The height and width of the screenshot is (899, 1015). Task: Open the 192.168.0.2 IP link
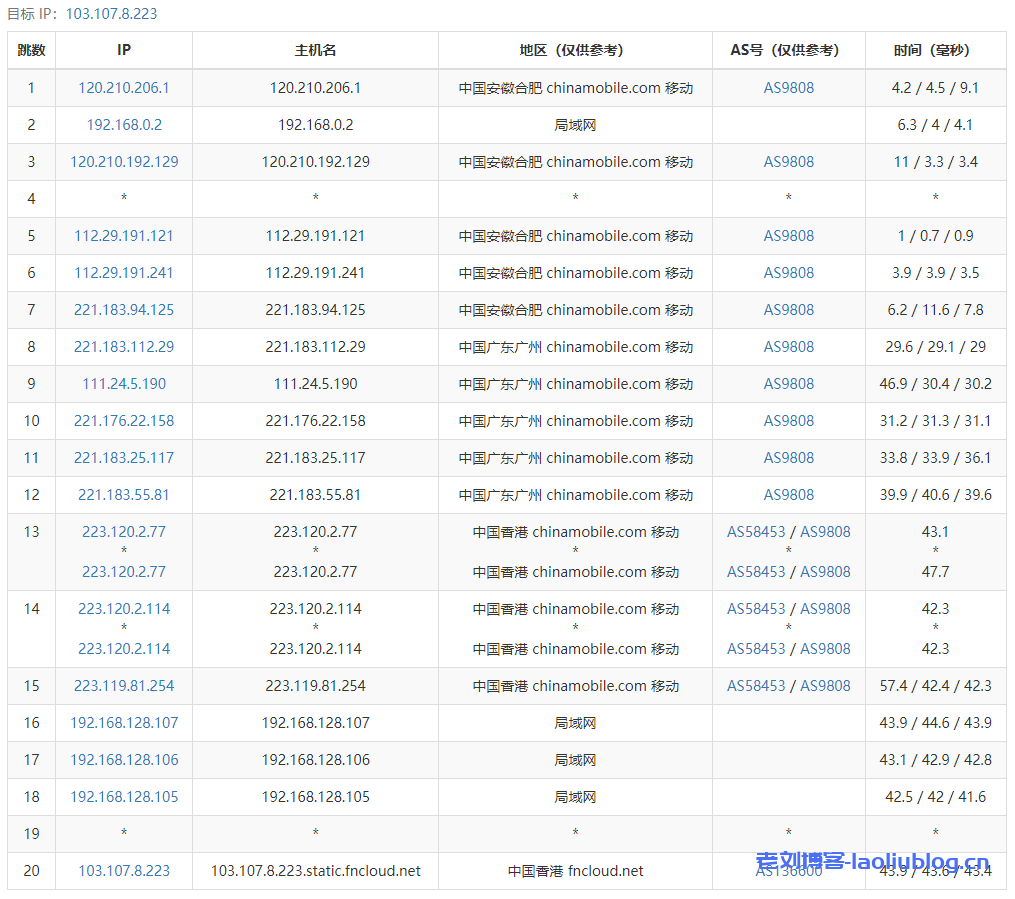click(x=124, y=125)
